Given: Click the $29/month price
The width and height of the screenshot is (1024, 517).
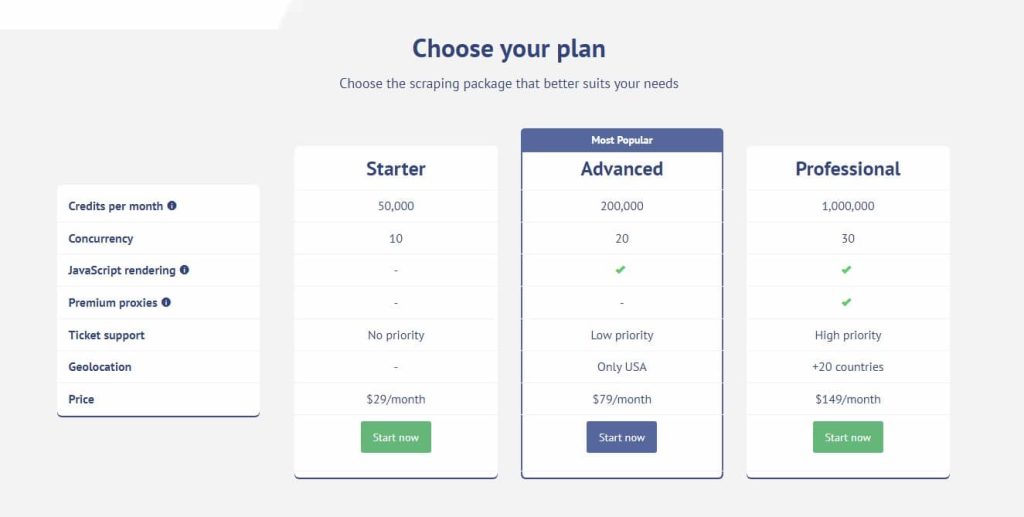Looking at the screenshot, I should pyautogui.click(x=396, y=400).
